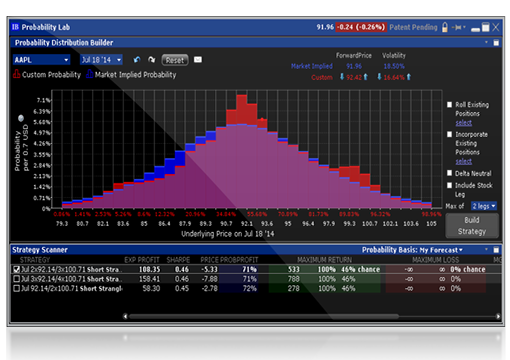
Task: Click select link under Roll Existing Positions
Action: point(464,123)
